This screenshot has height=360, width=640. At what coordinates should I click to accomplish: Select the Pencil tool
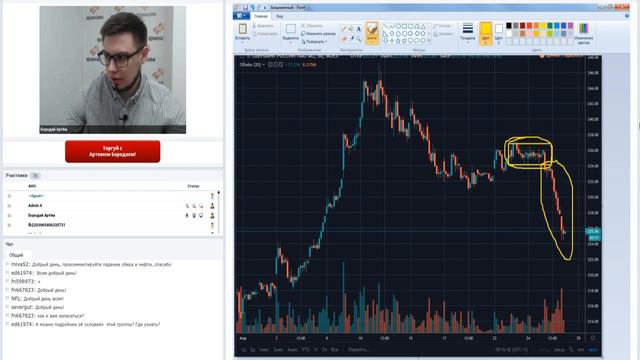tap(344, 29)
